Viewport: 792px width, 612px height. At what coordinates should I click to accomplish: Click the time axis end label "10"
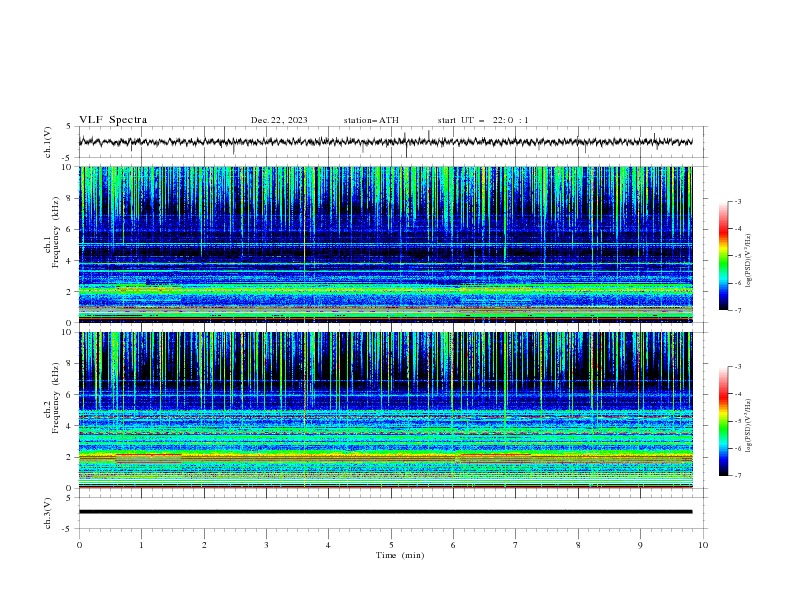point(703,545)
